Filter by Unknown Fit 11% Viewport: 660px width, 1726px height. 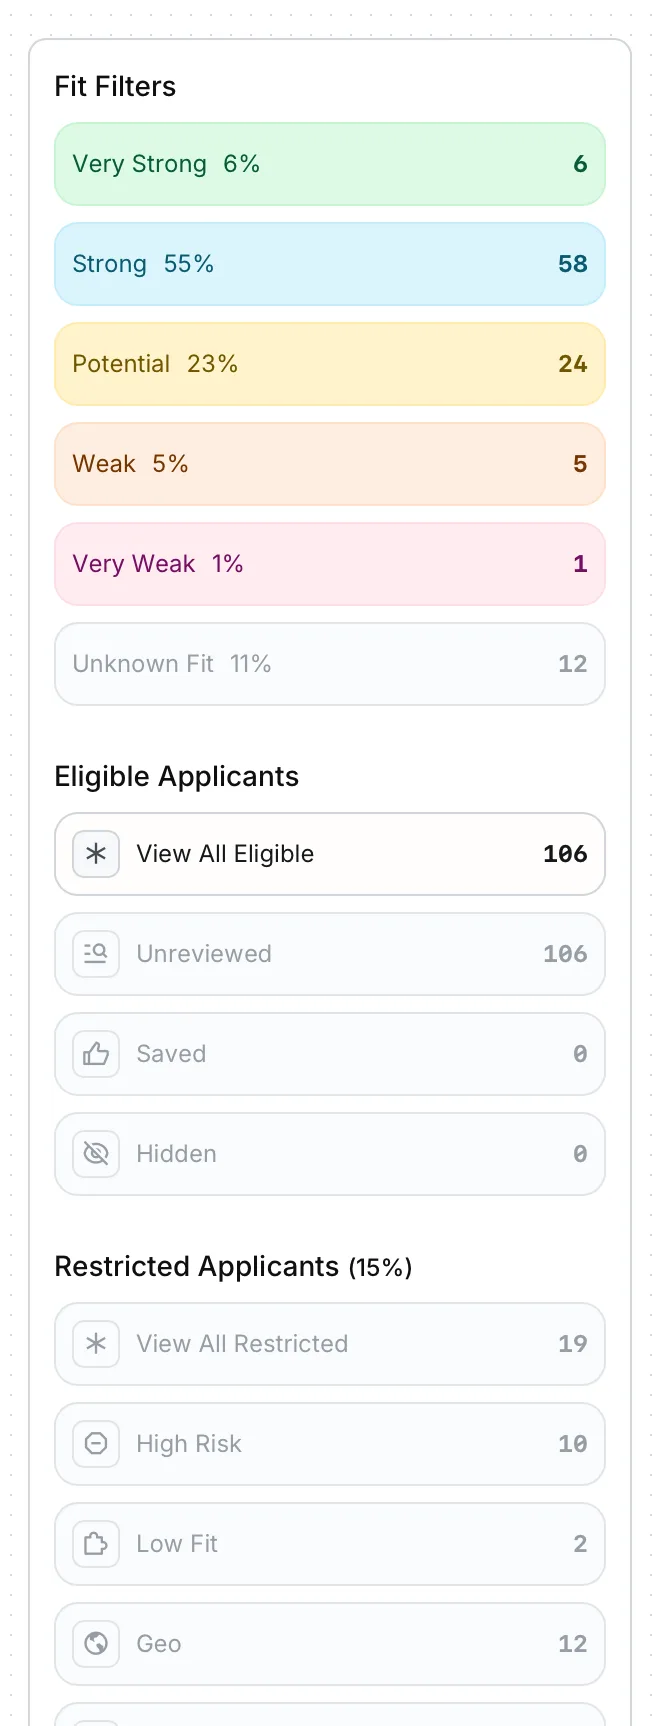click(x=330, y=664)
